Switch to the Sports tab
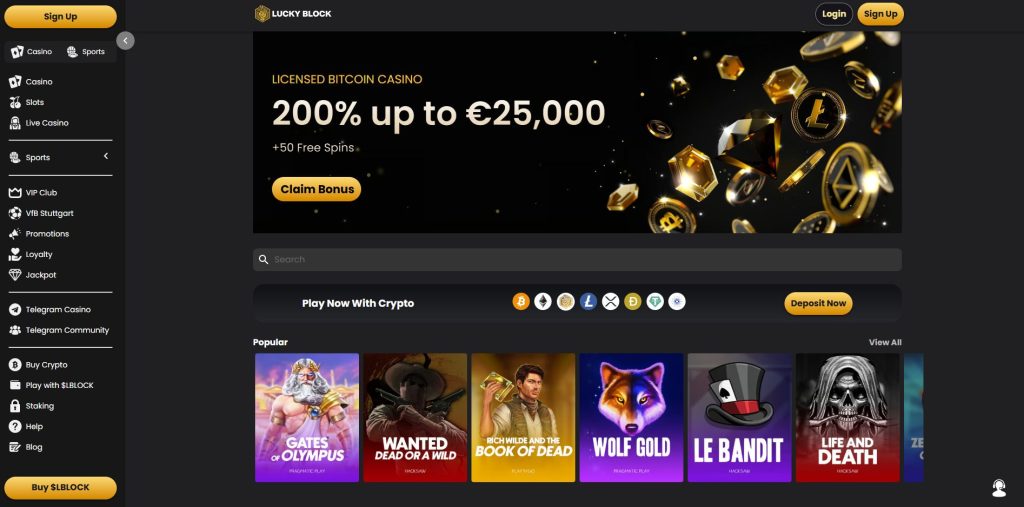The width and height of the screenshot is (1024, 507). coord(86,52)
